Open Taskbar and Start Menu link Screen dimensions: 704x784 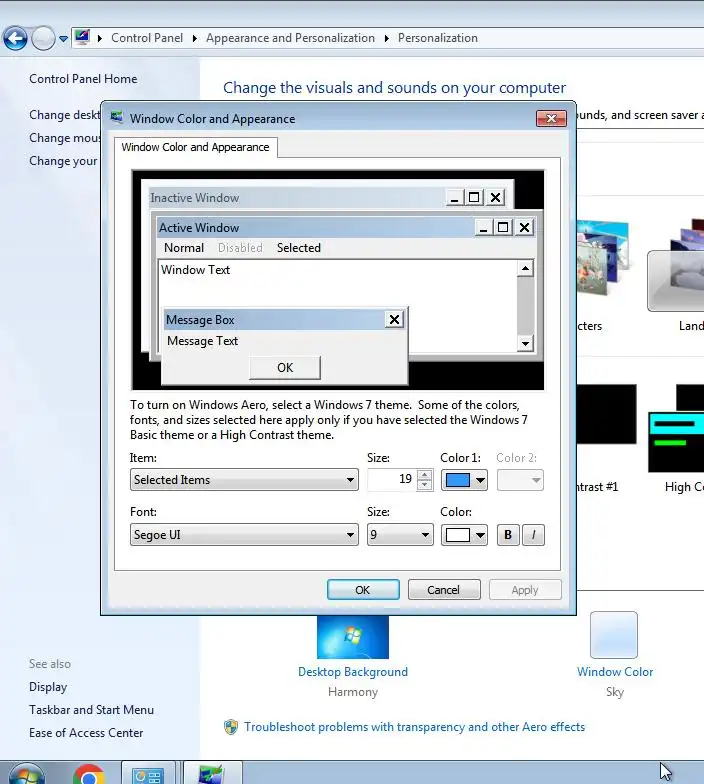tap(92, 710)
